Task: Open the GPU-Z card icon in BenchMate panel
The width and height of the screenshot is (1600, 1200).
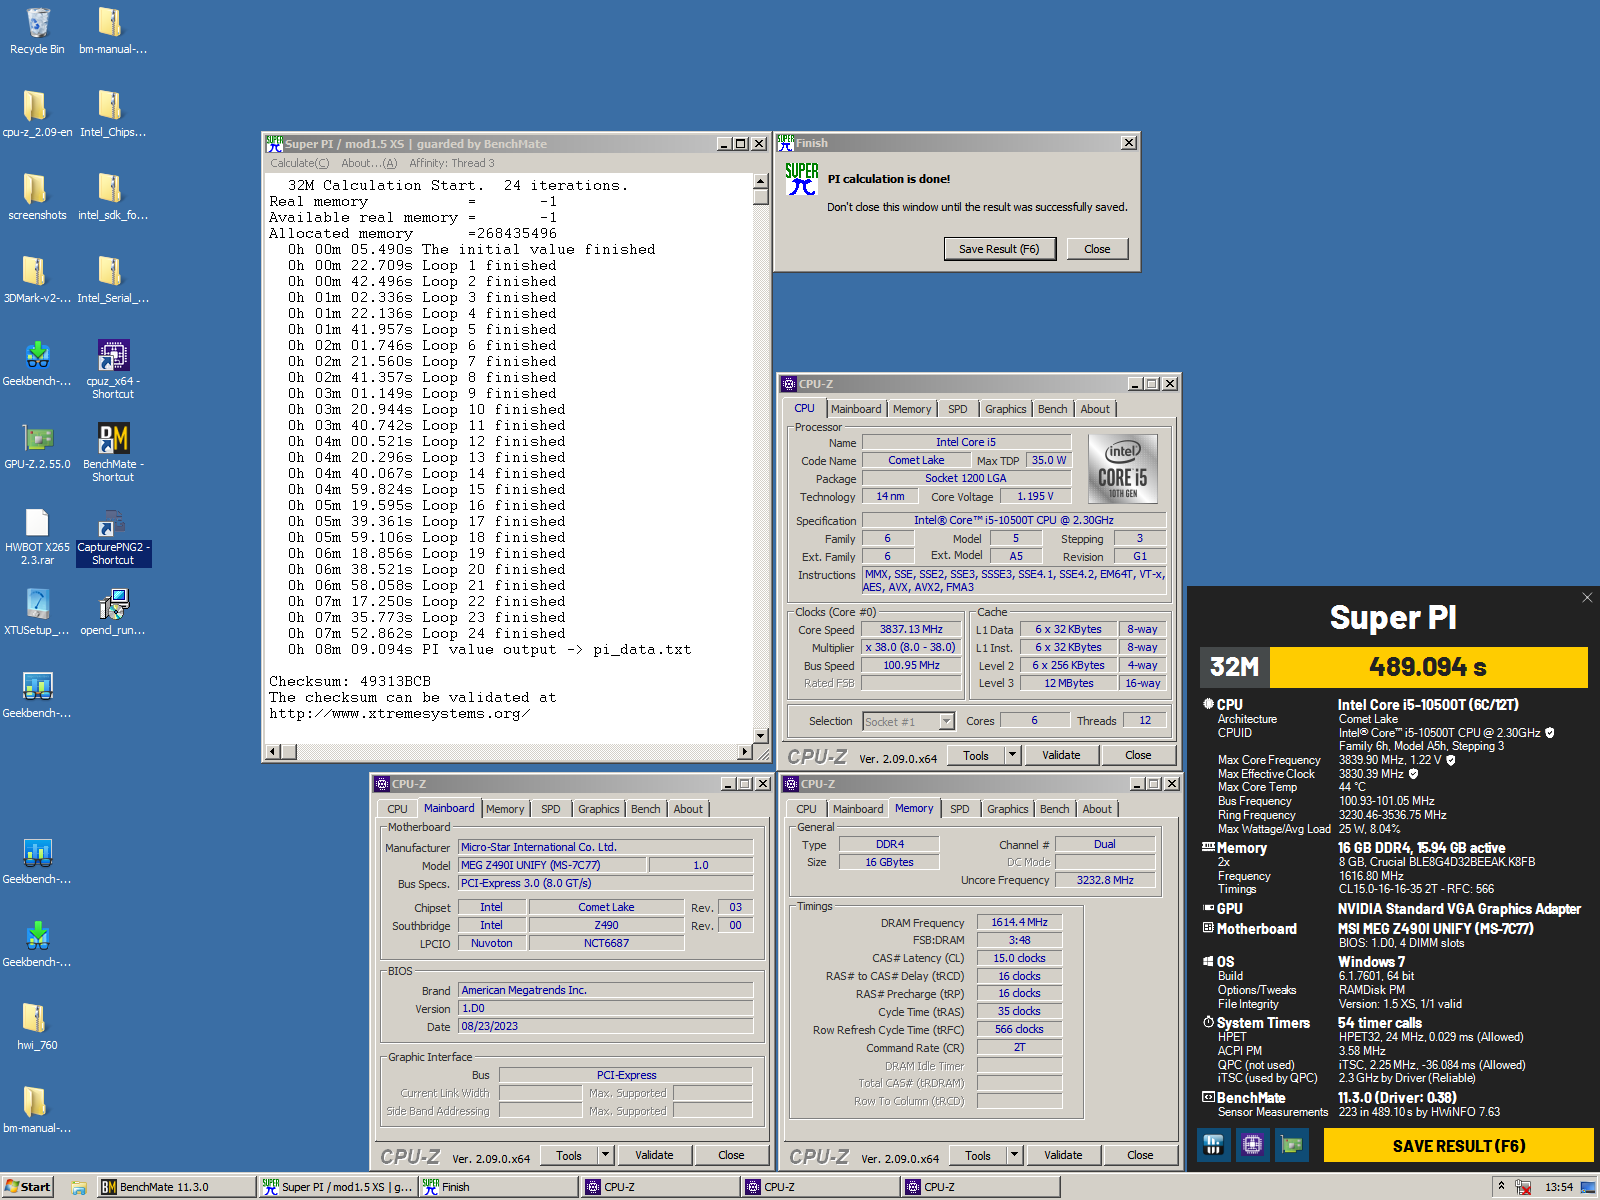Action: click(x=1291, y=1145)
